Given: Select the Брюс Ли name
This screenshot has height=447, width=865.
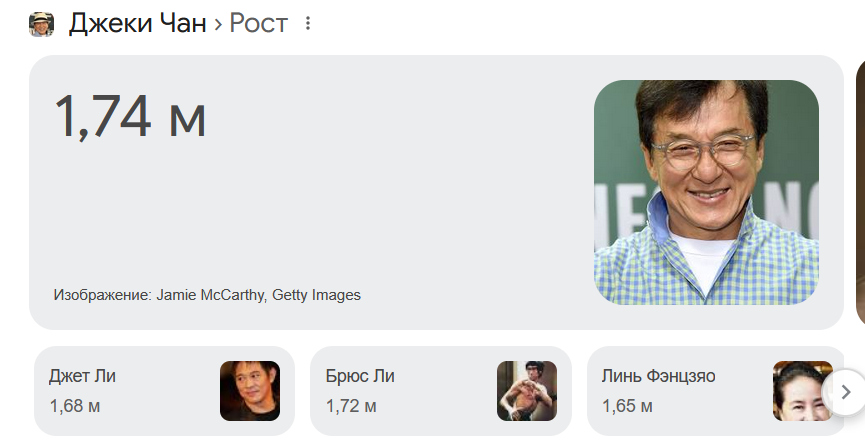Looking at the screenshot, I should pos(360,376).
